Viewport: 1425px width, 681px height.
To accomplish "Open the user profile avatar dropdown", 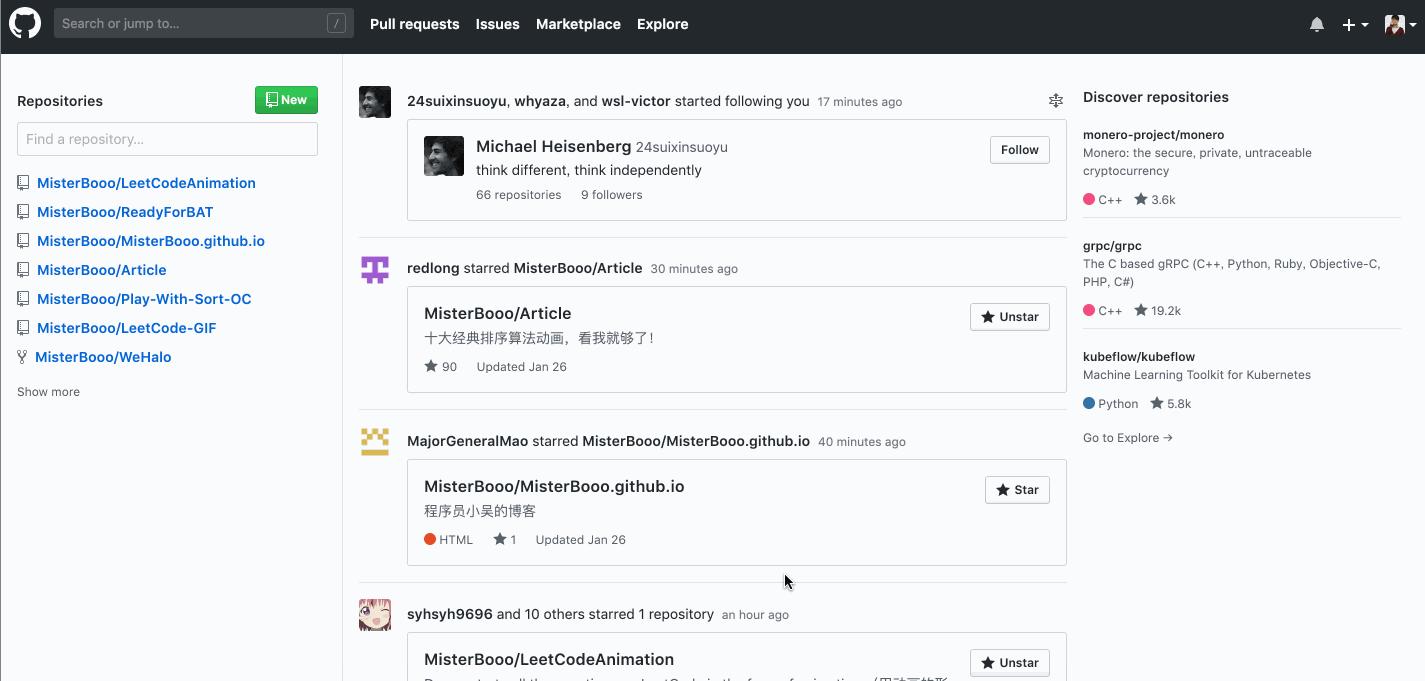I will 1400,24.
